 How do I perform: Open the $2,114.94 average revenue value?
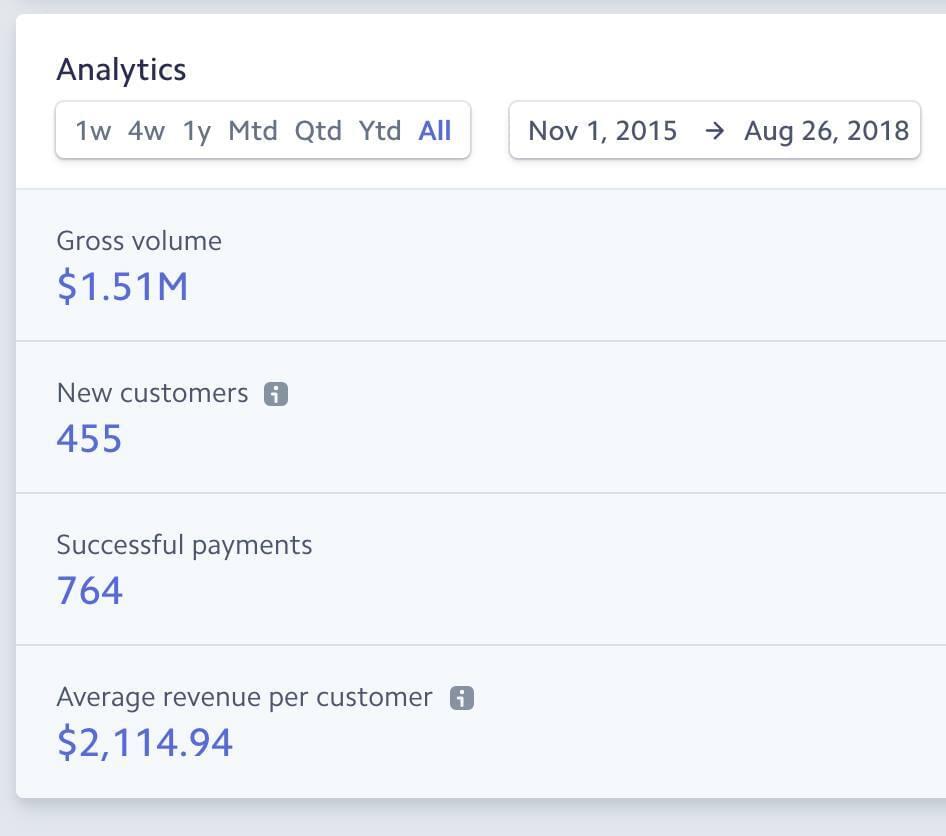[145, 743]
